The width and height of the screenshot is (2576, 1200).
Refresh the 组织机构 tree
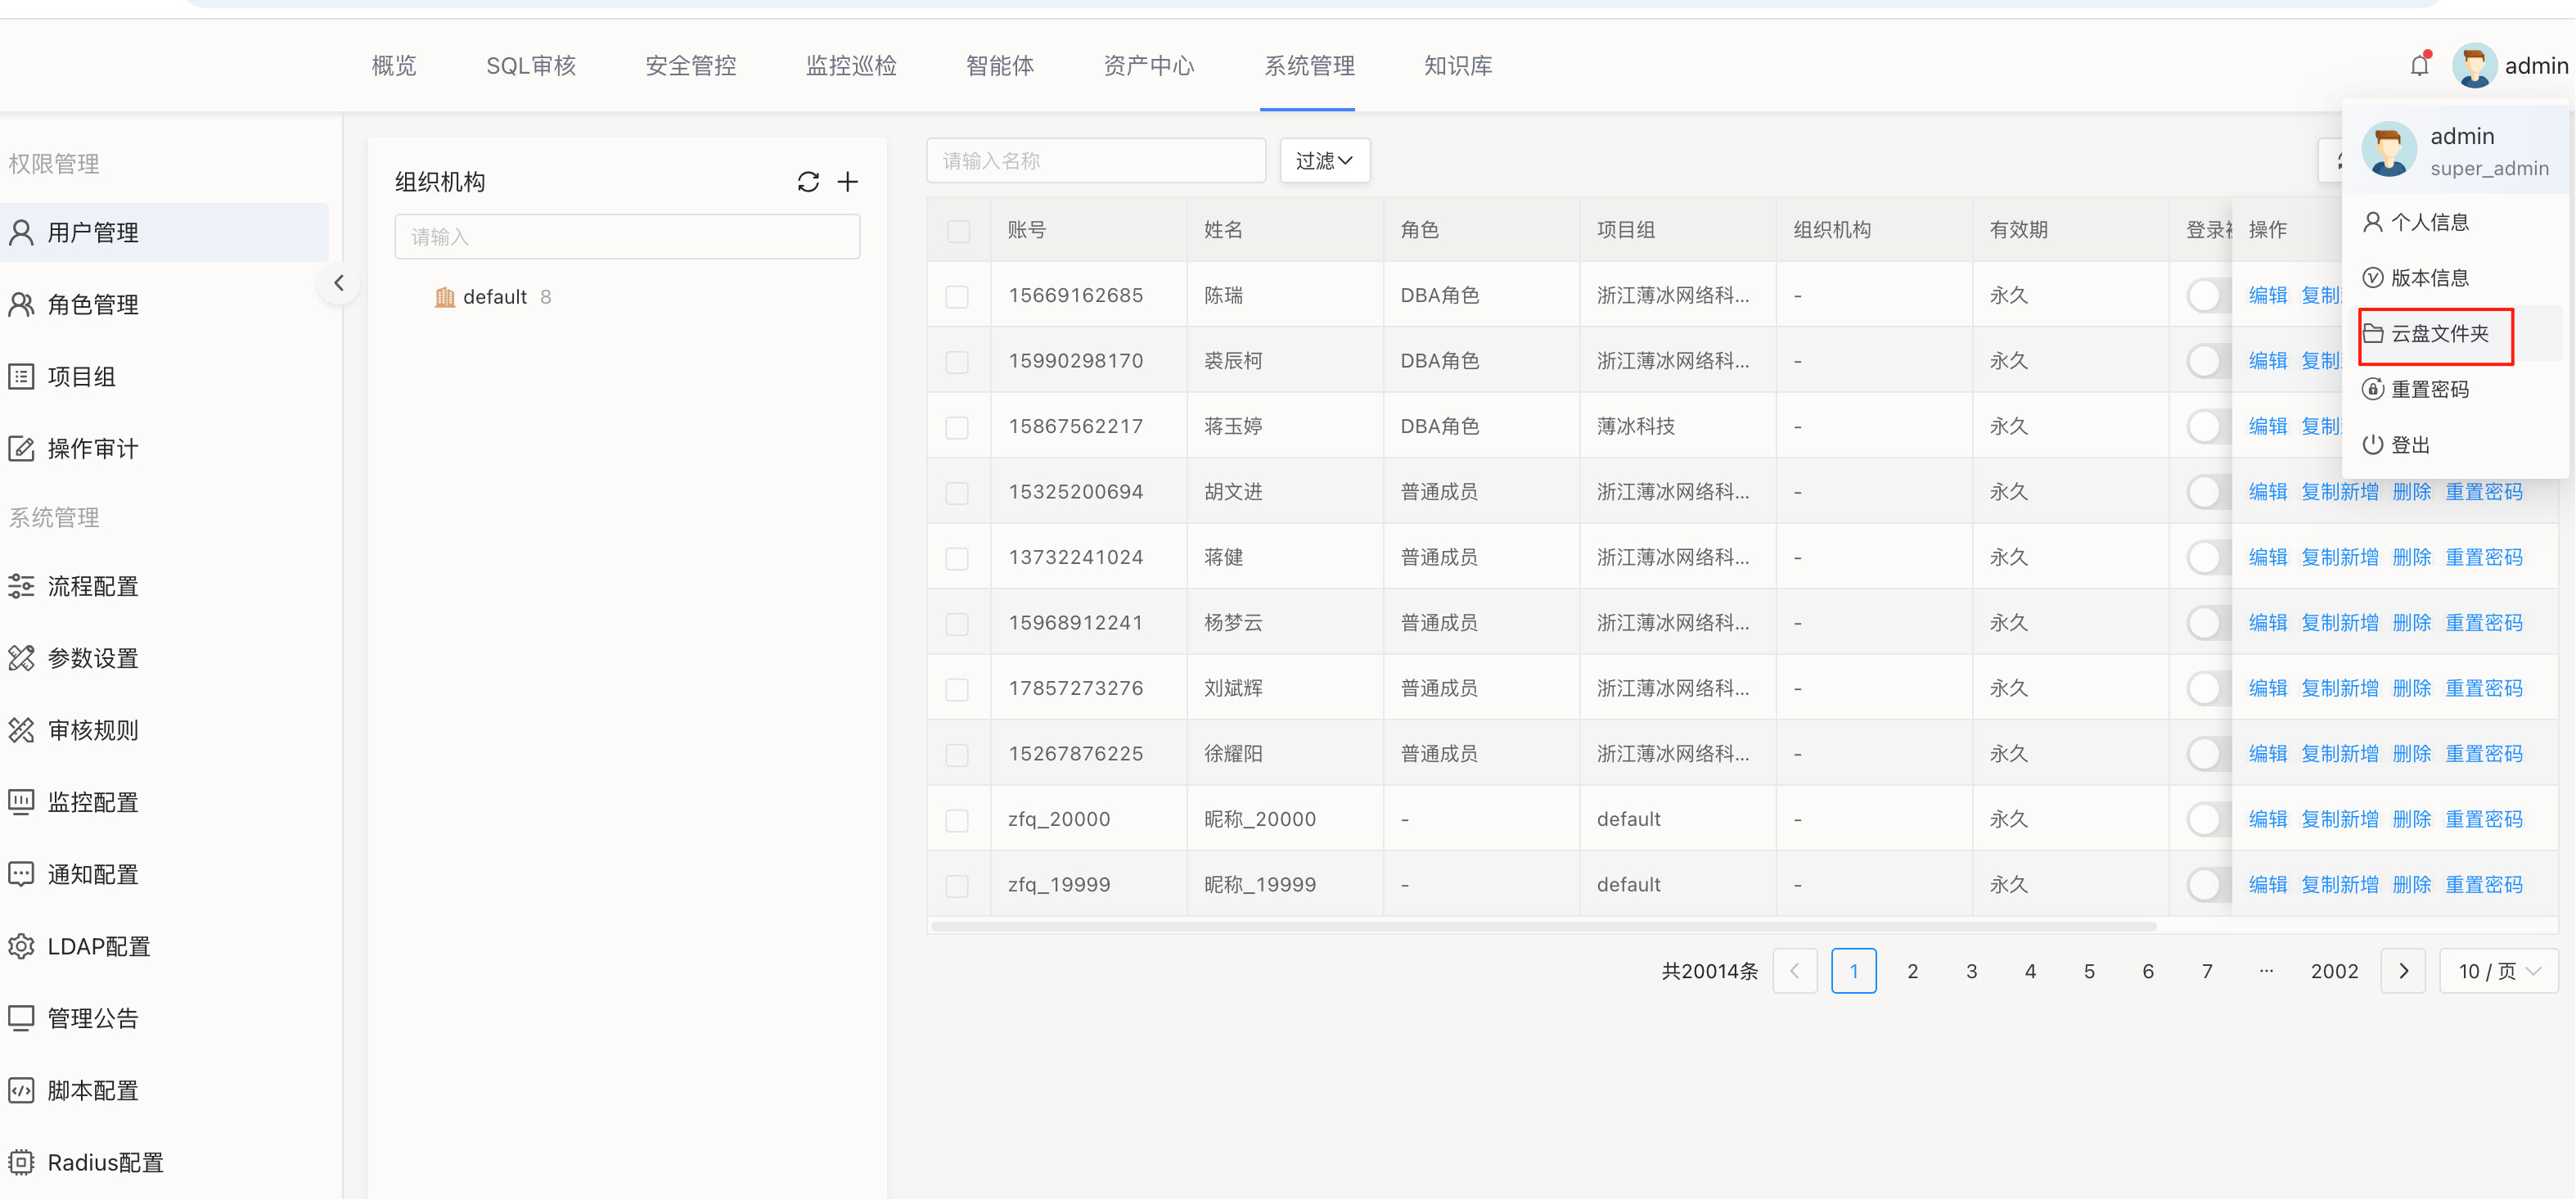pos(808,182)
